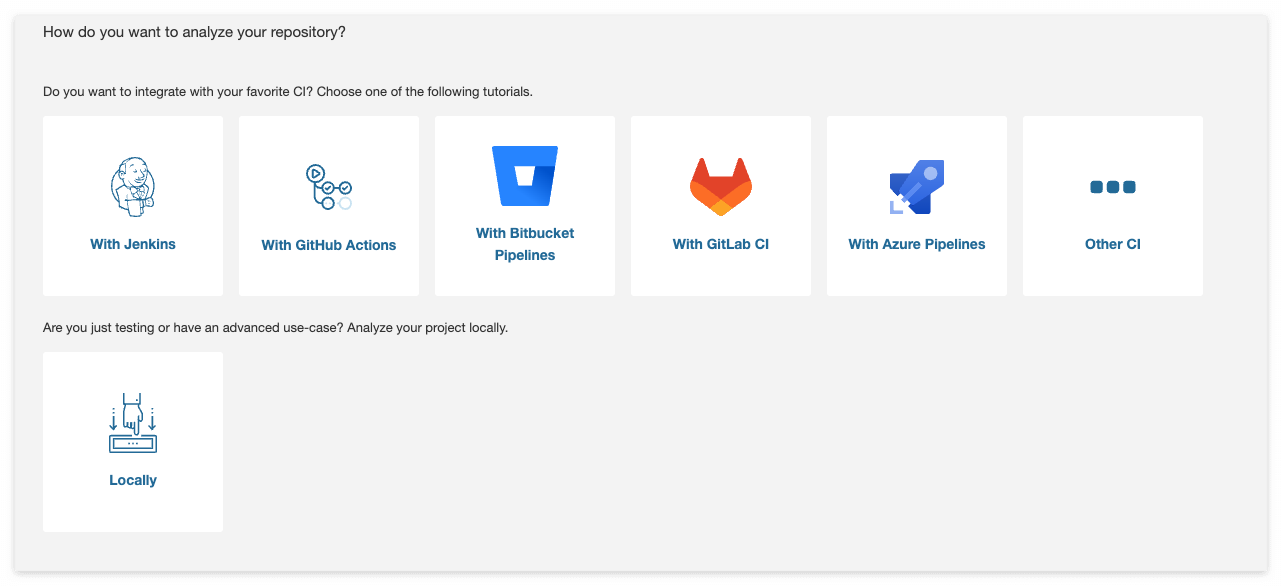Image resolution: width=1282 pixels, height=586 pixels.
Task: Choose the With GitHub Actions label
Action: click(x=329, y=245)
